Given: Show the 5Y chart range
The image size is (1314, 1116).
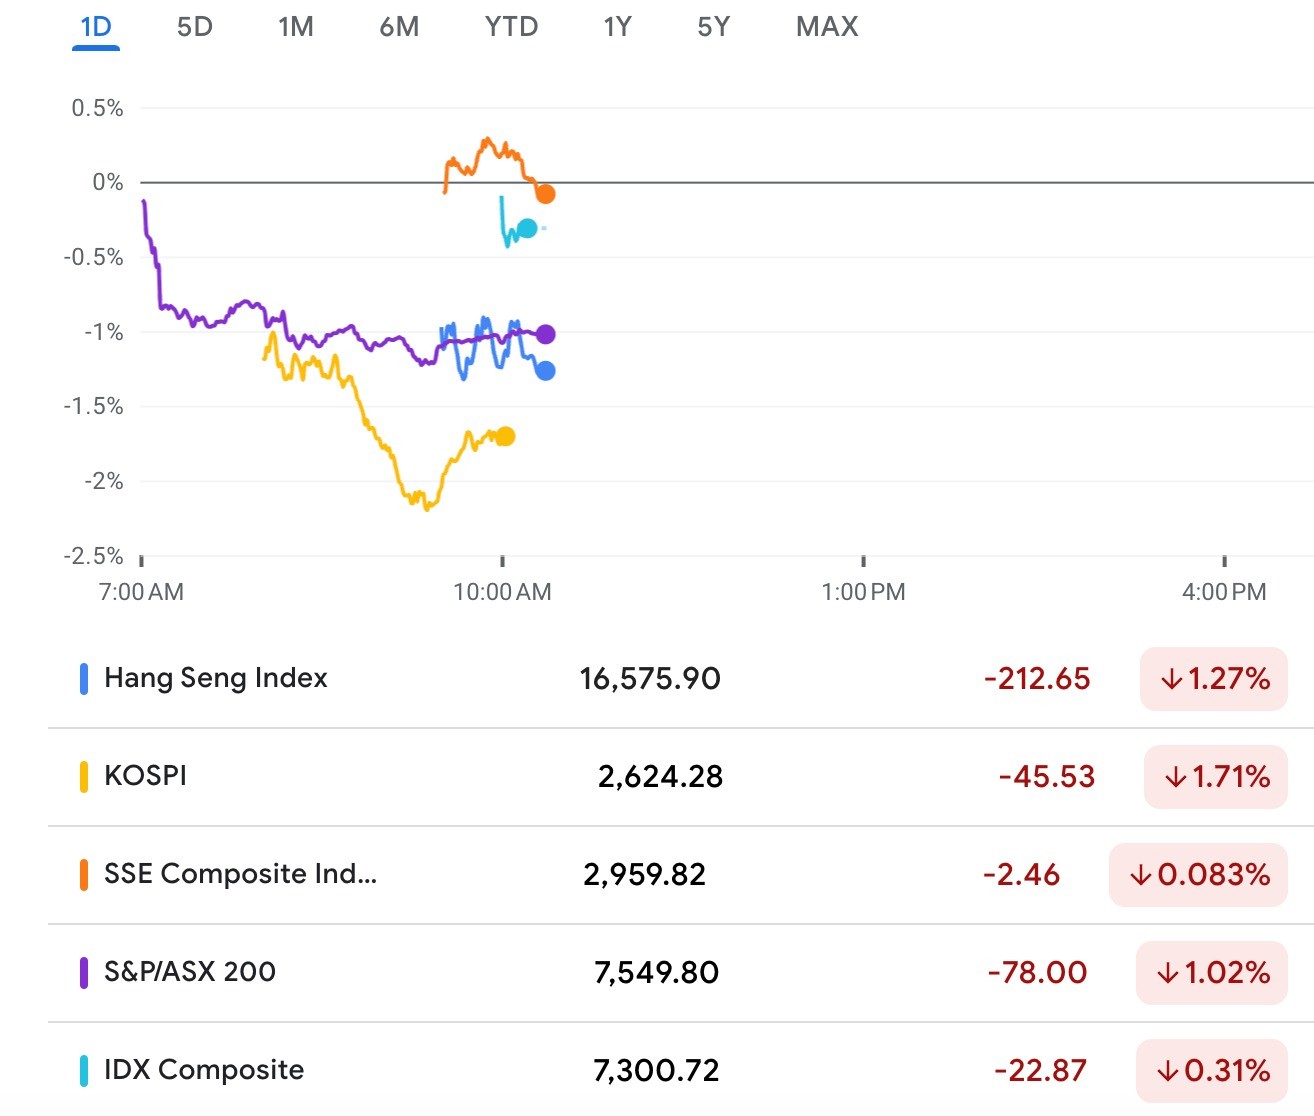Looking at the screenshot, I should [714, 26].
